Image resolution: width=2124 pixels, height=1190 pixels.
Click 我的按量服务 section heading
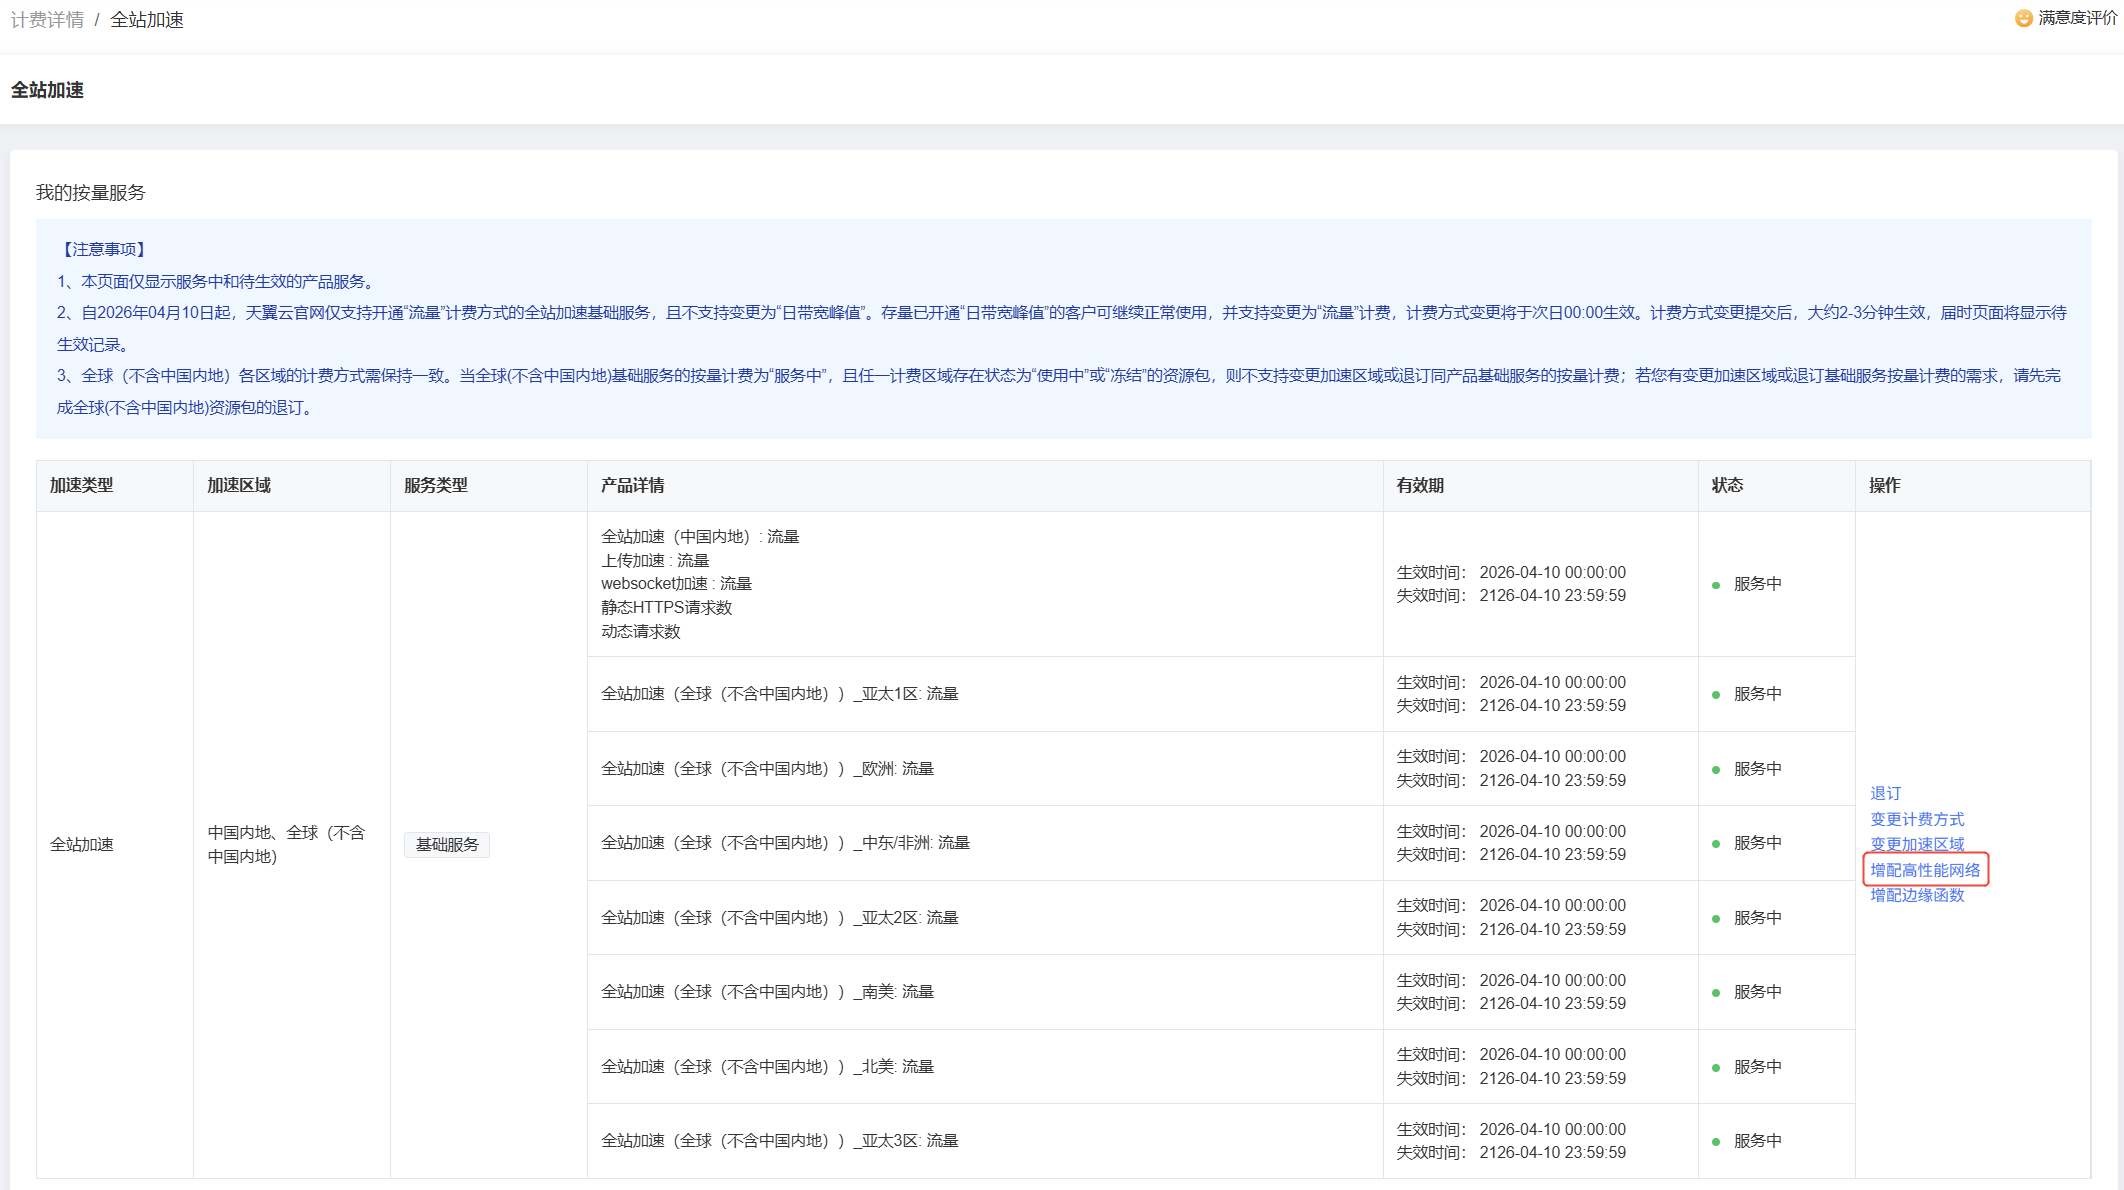90,193
